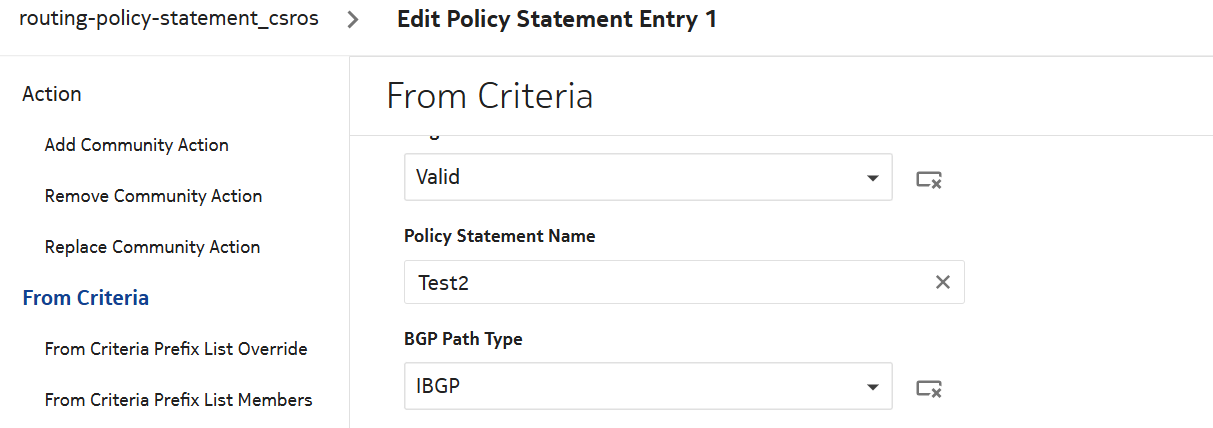Select the highlighted From Criteria sidebar item

click(86, 298)
